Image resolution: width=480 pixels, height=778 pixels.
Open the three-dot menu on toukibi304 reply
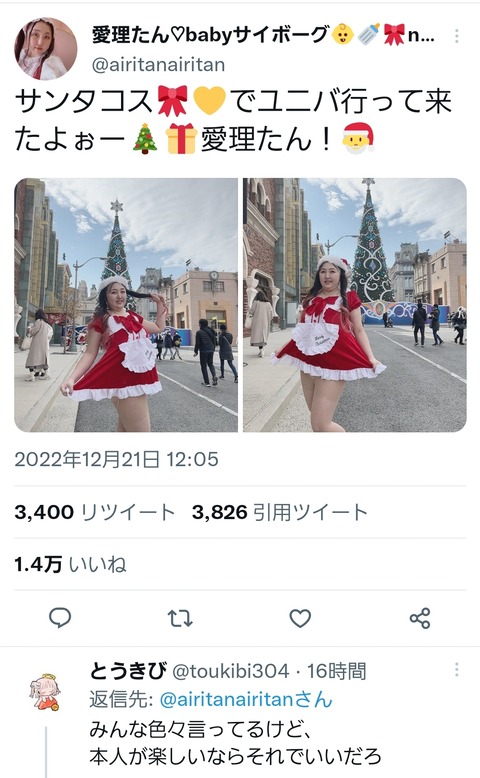(457, 670)
